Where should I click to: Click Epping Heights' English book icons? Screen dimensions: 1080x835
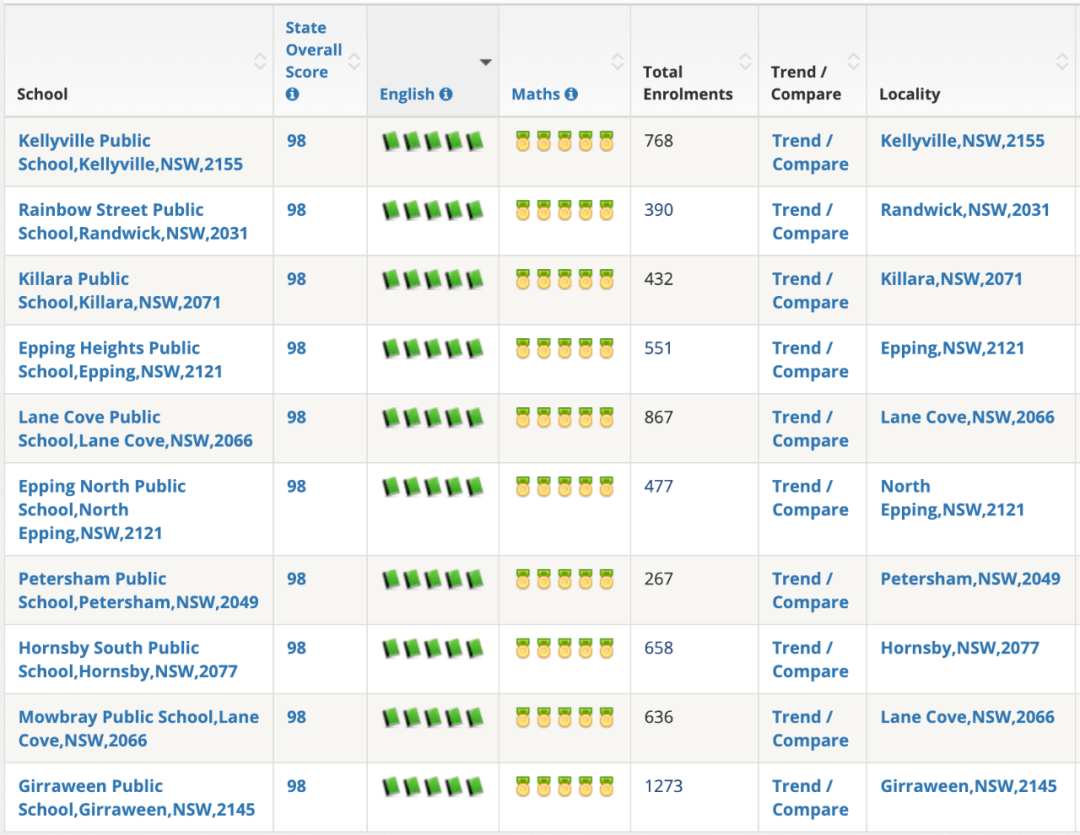pyautogui.click(x=433, y=349)
